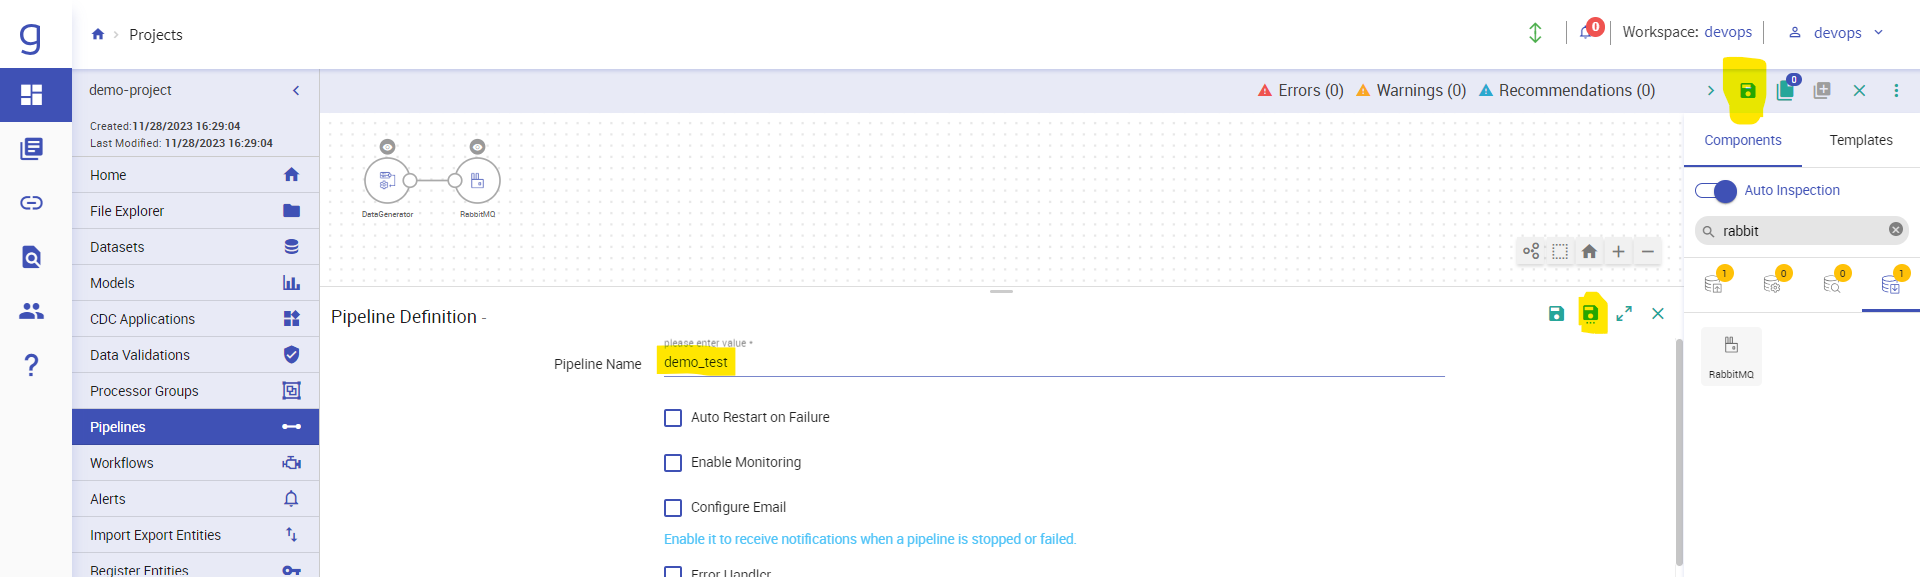Click the yellow-highlighted save pipeline icon in the top toolbar
The width and height of the screenshot is (1920, 577).
1747,91
